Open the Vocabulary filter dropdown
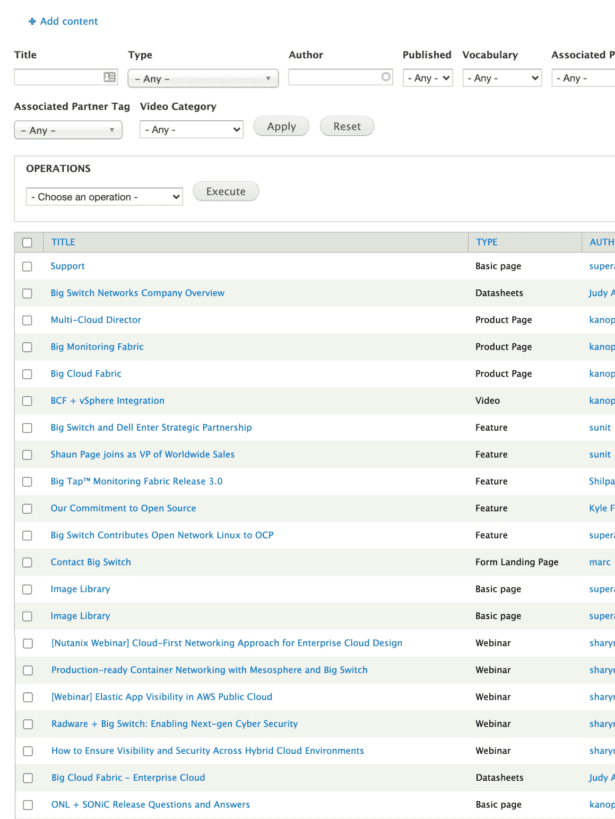This screenshot has width=615, height=819. pos(502,78)
